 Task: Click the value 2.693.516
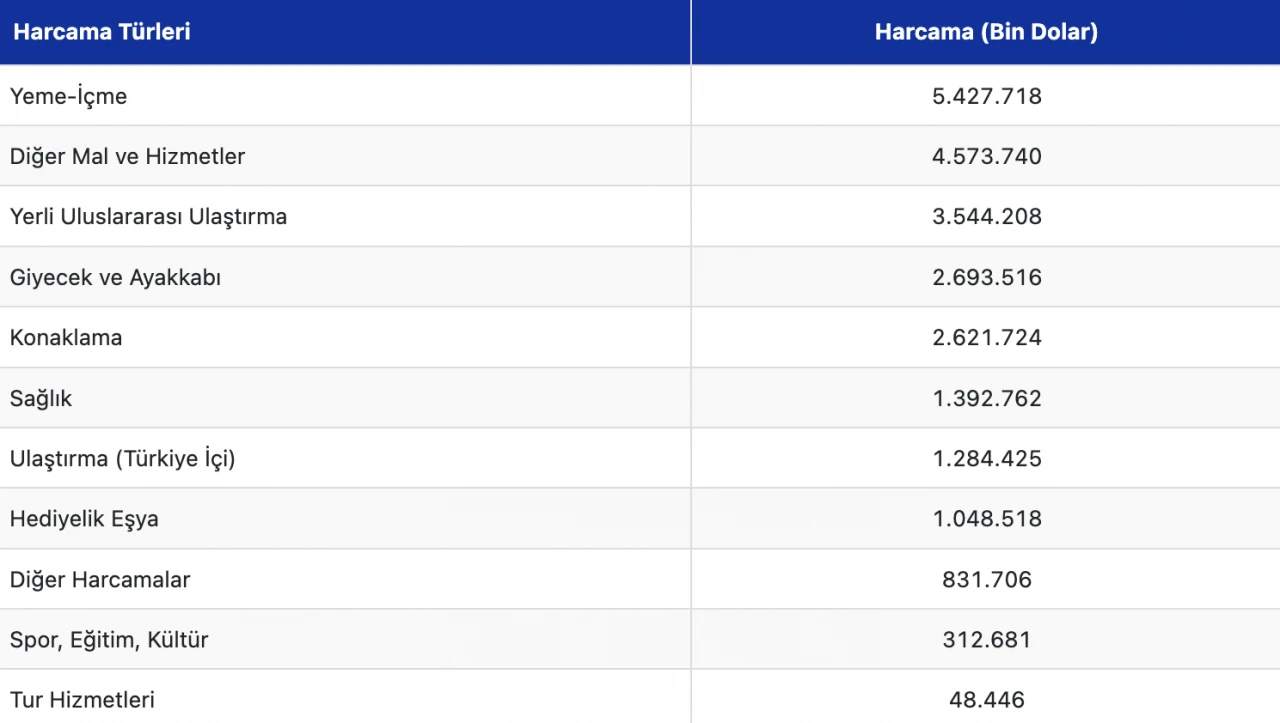[x=987, y=278]
